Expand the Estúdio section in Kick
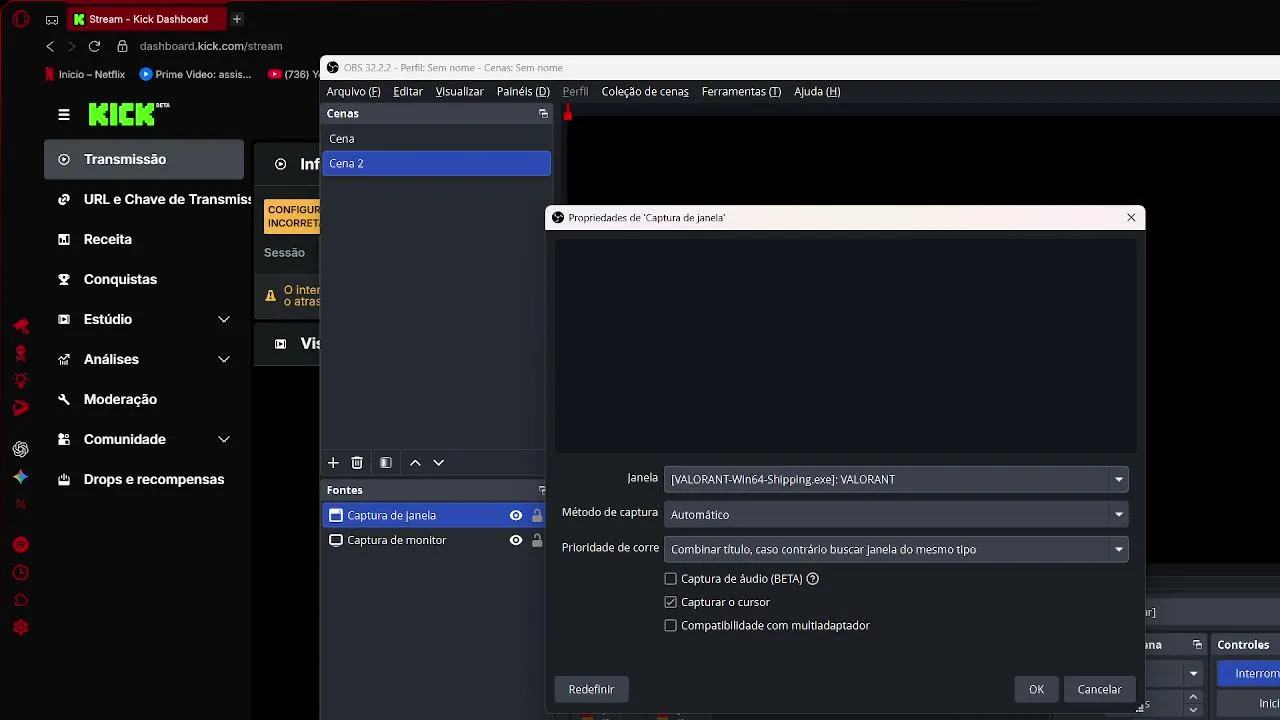Screen dimensions: 1280x720 [224, 319]
